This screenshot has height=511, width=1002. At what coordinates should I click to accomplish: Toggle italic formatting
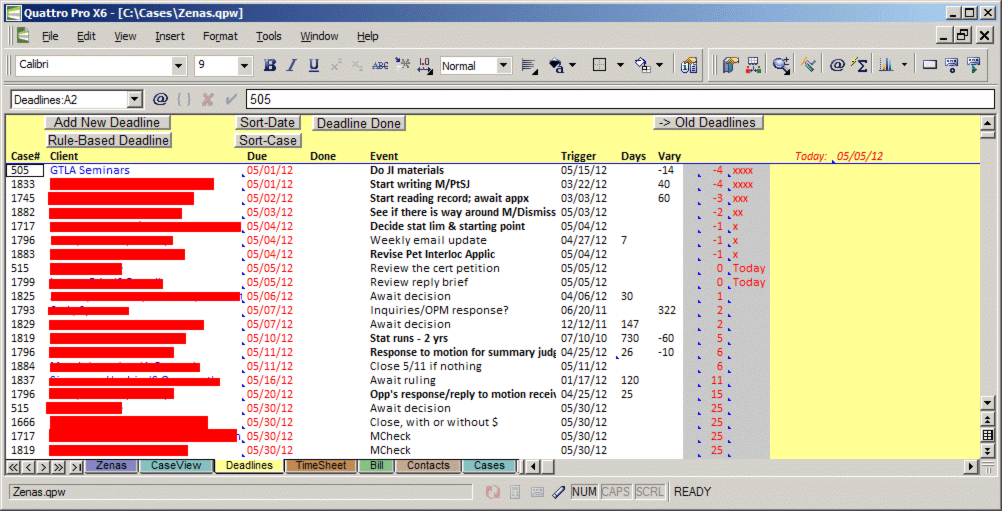point(292,66)
